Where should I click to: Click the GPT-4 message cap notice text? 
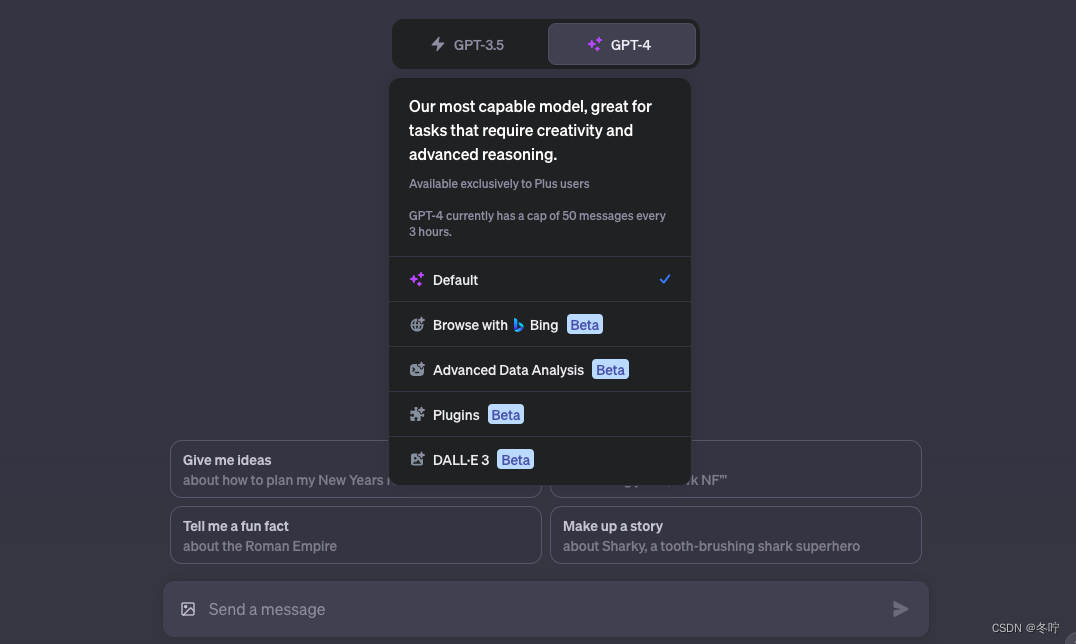coord(537,224)
